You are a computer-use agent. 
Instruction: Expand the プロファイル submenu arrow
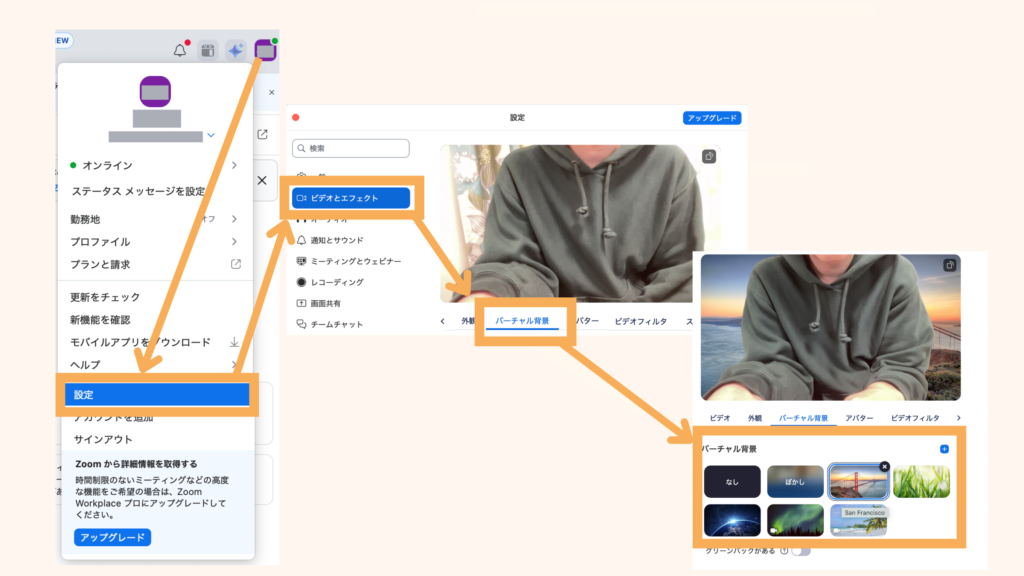[x=234, y=242]
